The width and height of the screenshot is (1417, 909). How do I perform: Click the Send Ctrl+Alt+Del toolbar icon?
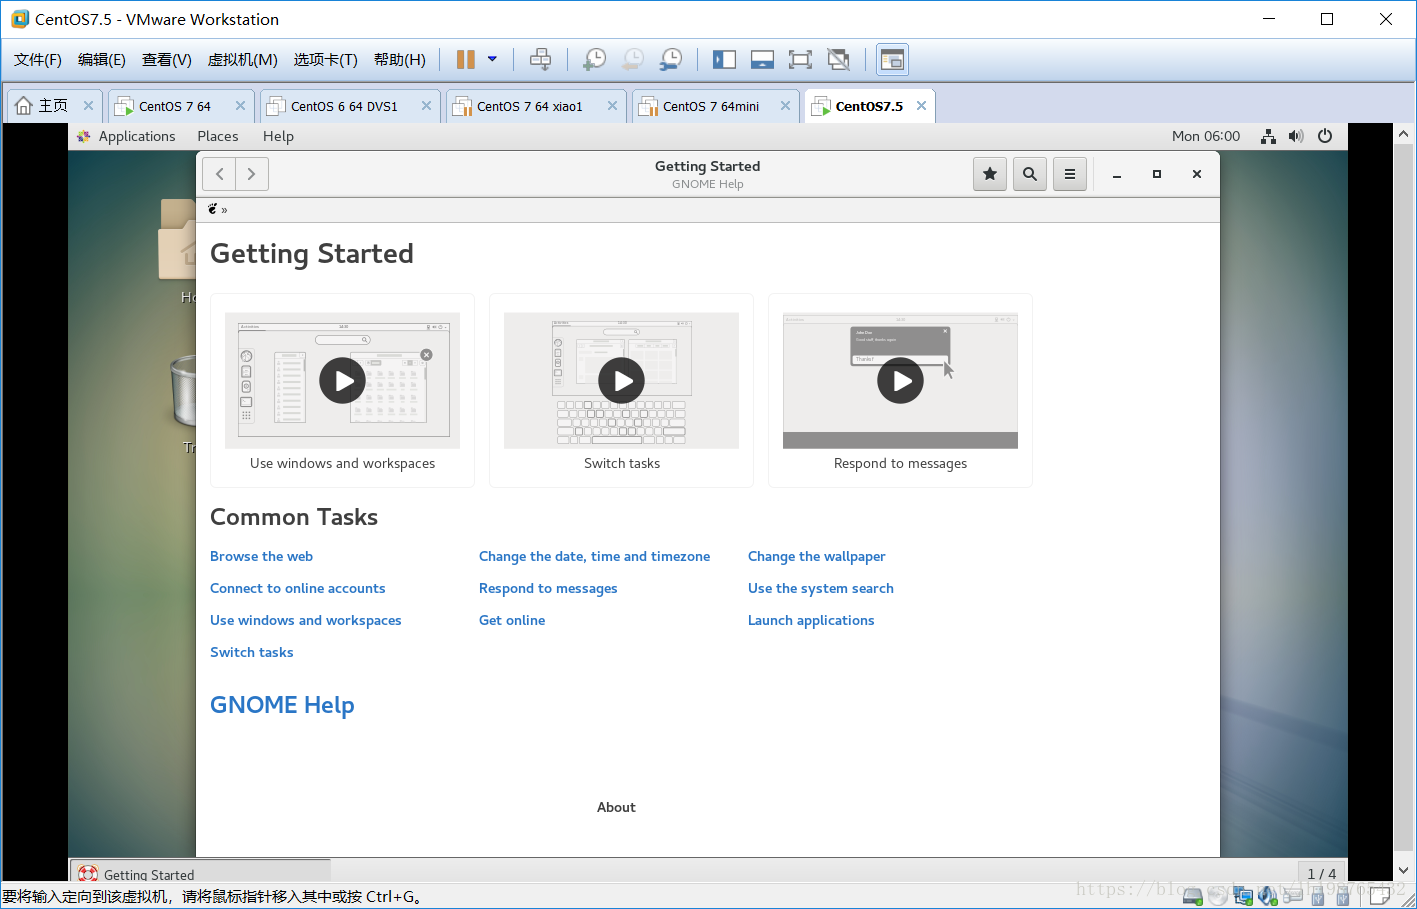[540, 59]
